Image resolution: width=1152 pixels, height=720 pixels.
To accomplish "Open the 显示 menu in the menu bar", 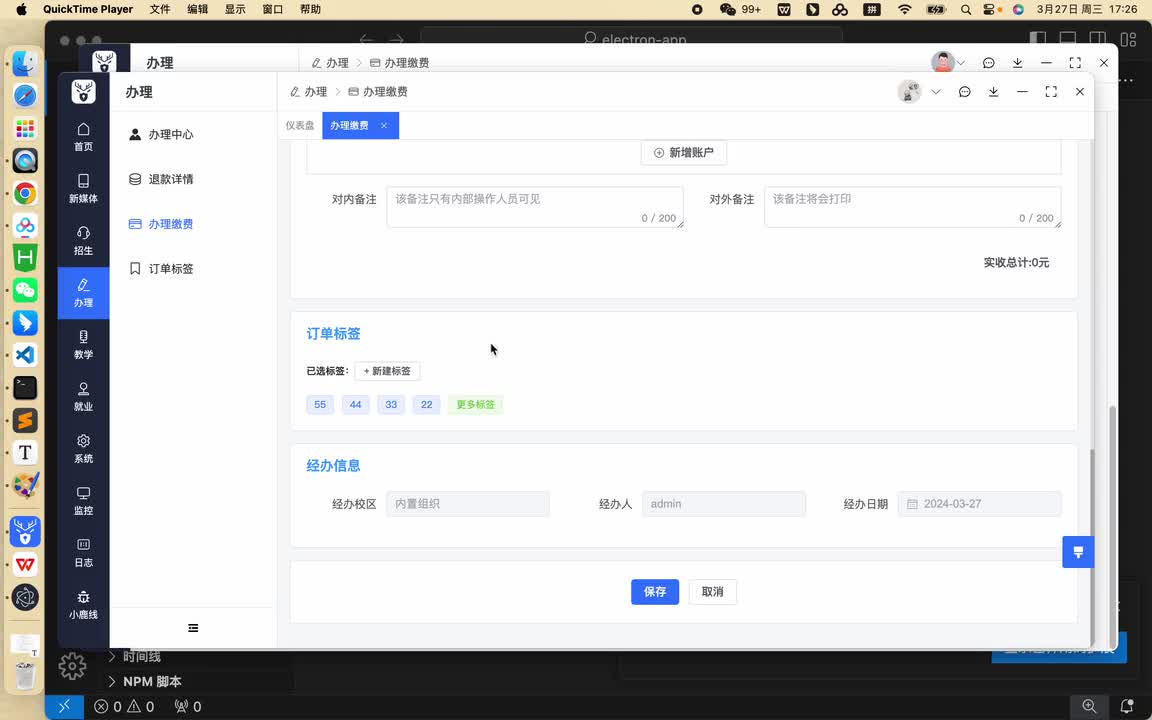I will [x=235, y=10].
